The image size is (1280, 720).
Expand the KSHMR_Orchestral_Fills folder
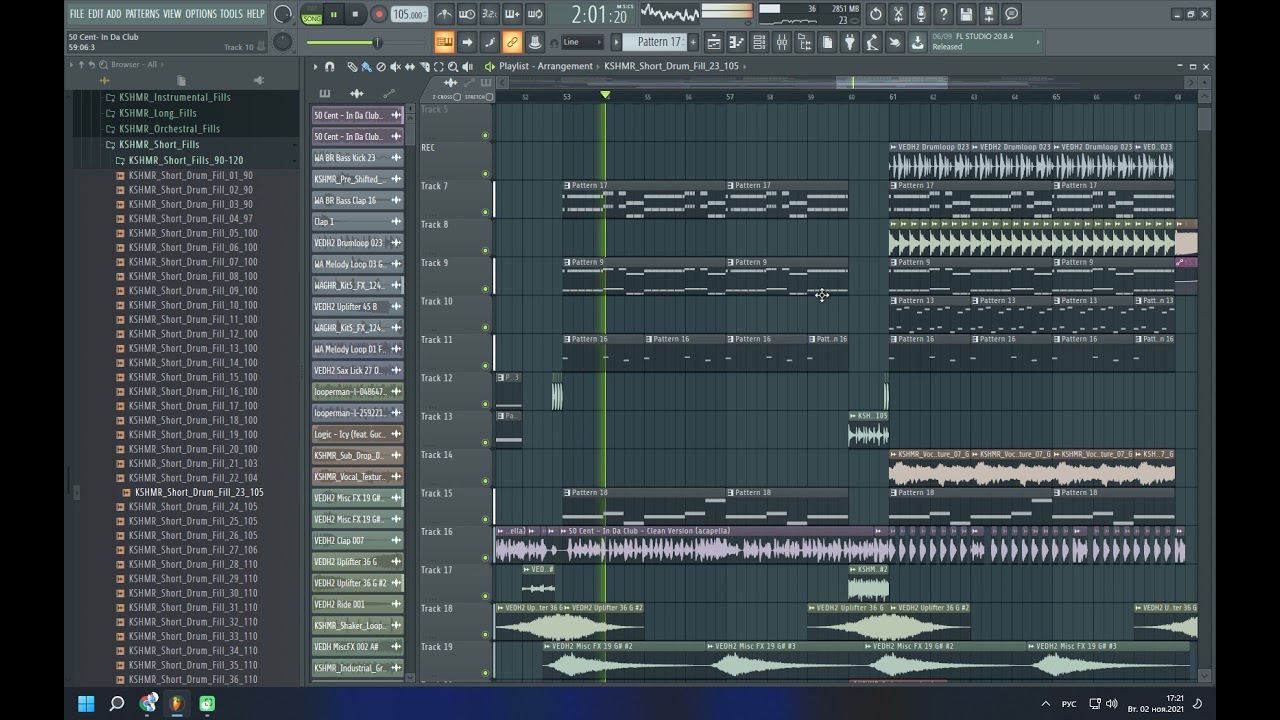tap(168, 129)
